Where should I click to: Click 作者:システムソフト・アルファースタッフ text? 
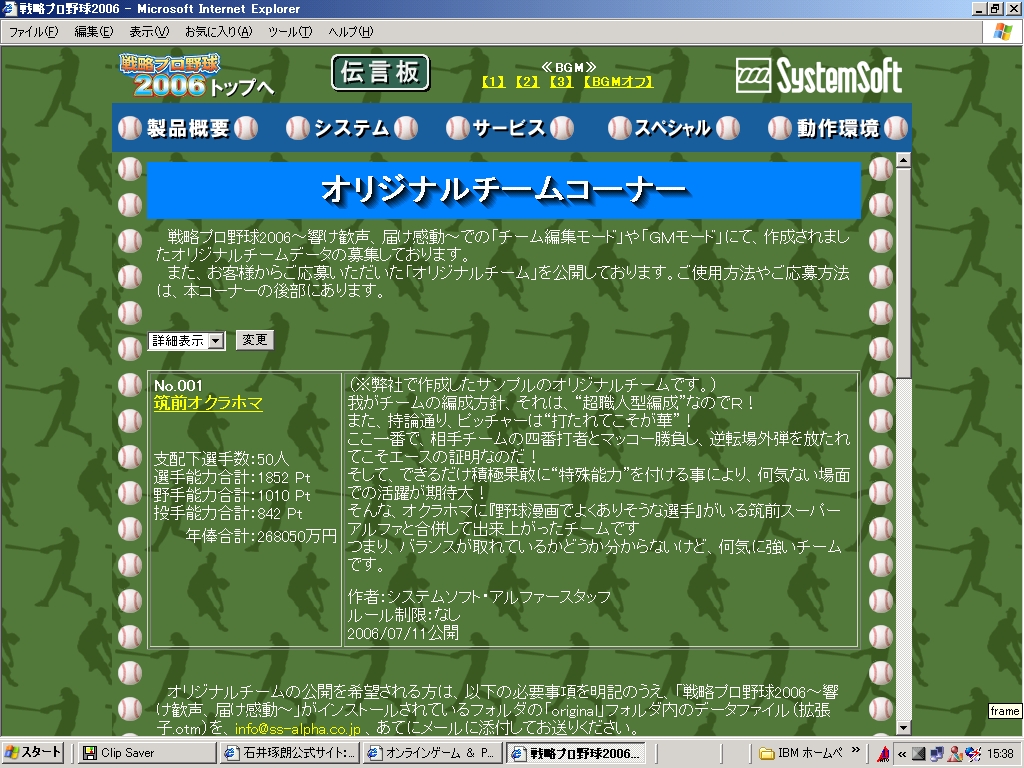(x=479, y=597)
